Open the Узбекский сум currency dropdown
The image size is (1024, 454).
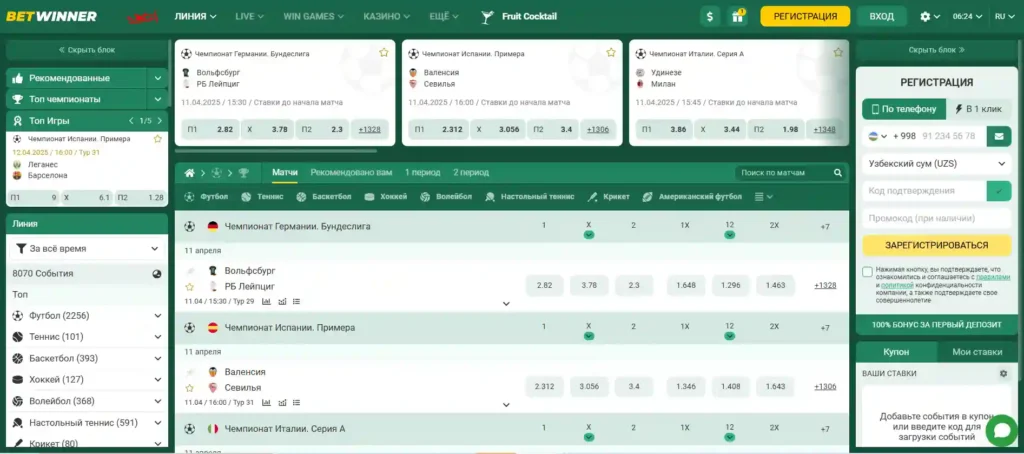[936, 164]
